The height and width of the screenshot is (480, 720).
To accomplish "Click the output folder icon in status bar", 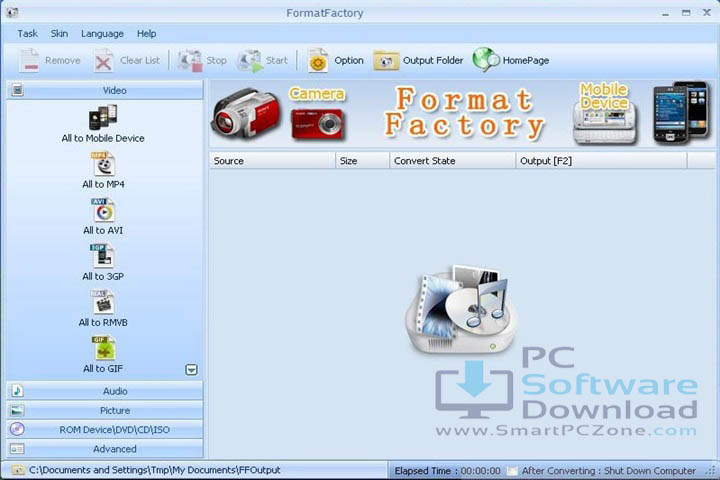I will tap(18, 470).
